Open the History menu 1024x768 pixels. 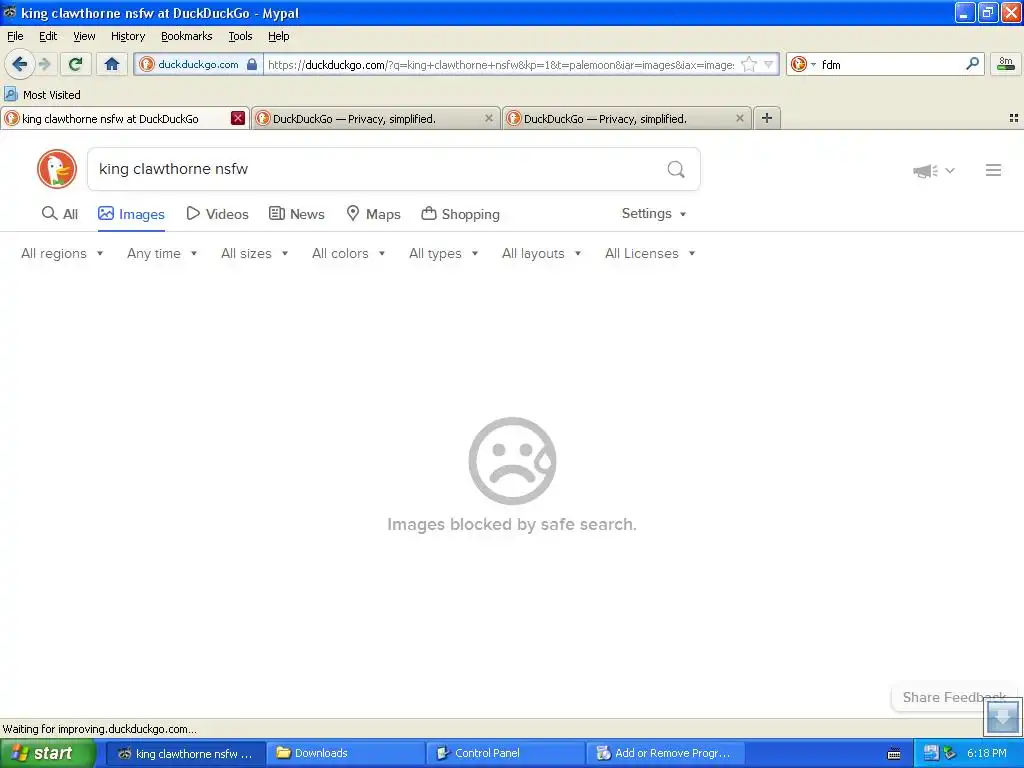point(128,36)
